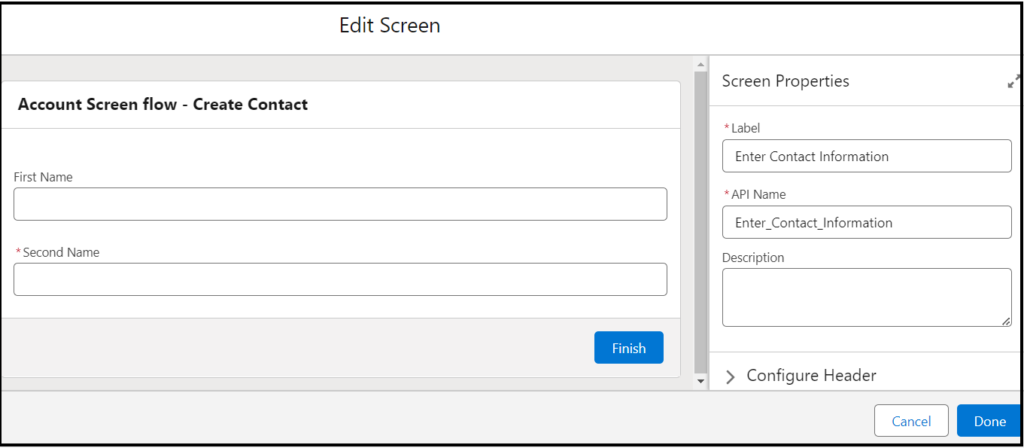1024x448 pixels.
Task: Click the canvas vertical scrollbar thumb
Action: (x=700, y=222)
